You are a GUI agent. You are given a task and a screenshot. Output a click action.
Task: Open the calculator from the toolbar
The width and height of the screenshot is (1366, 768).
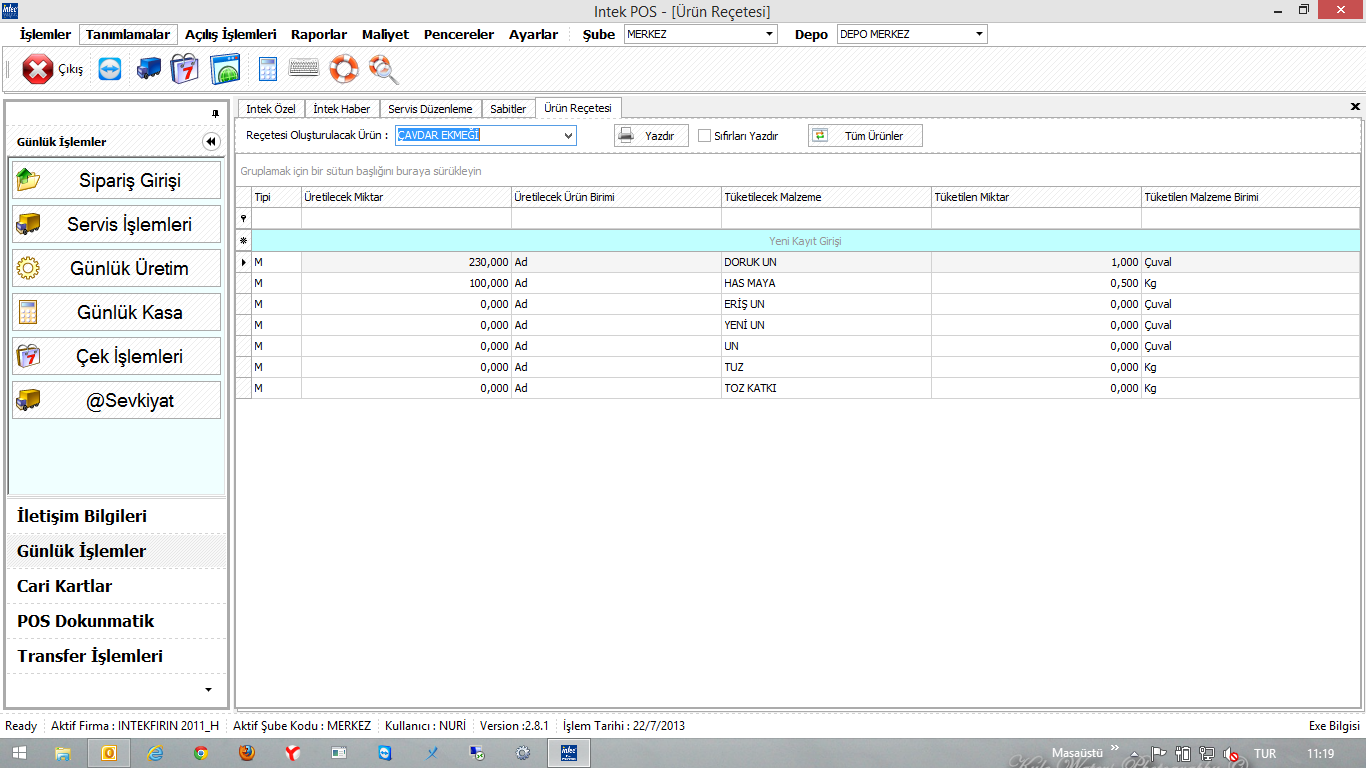tap(267, 69)
